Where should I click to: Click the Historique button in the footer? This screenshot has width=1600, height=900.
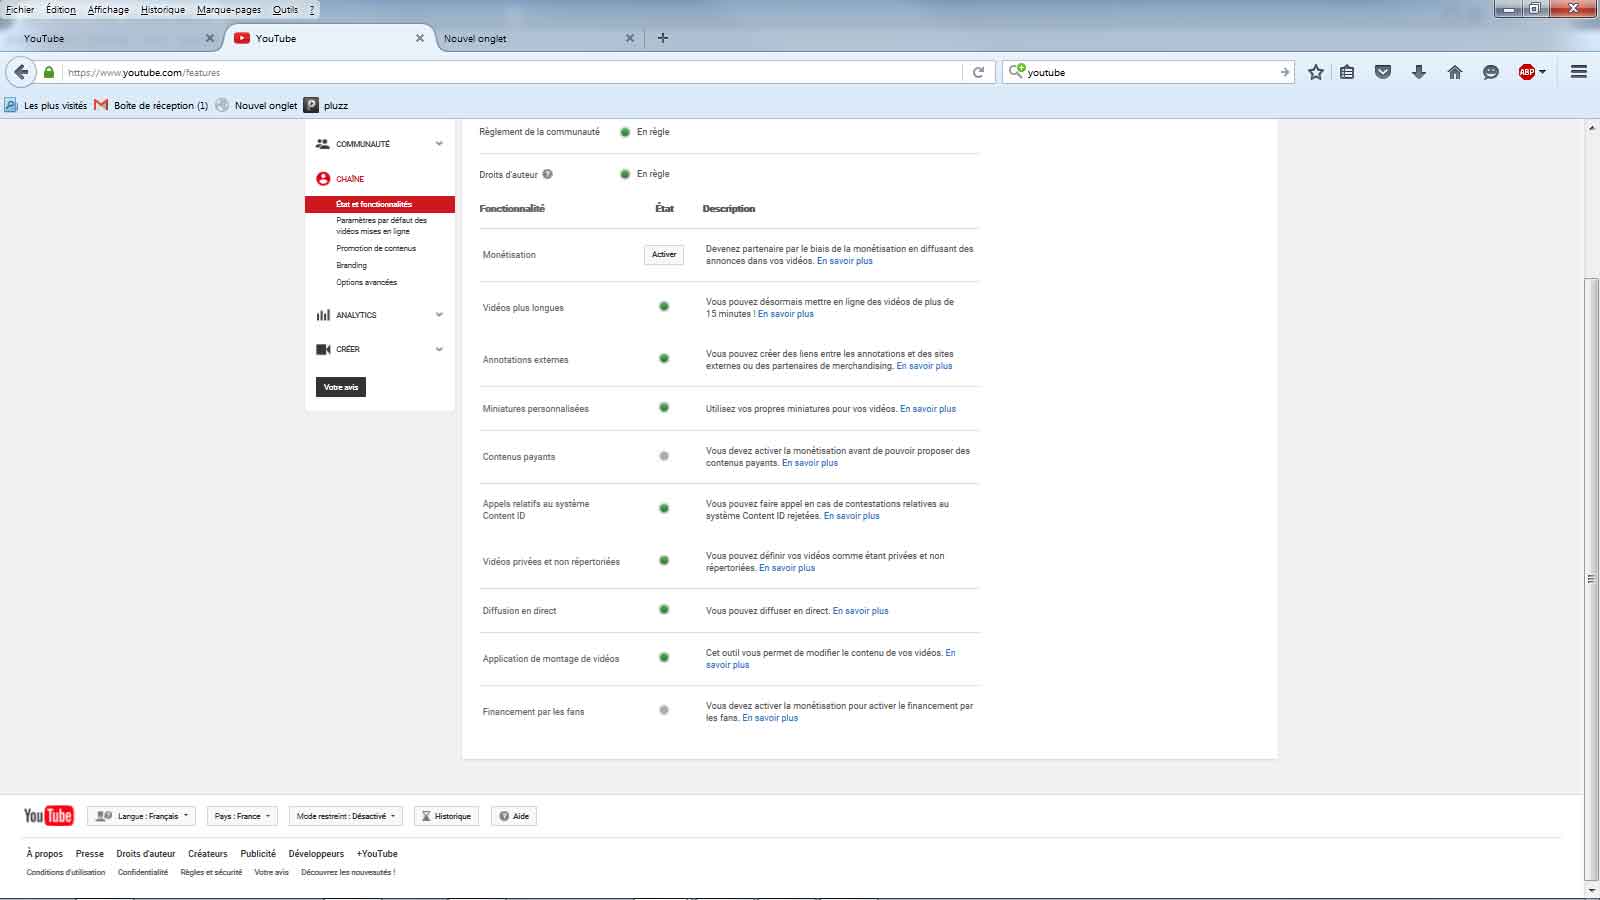(446, 816)
